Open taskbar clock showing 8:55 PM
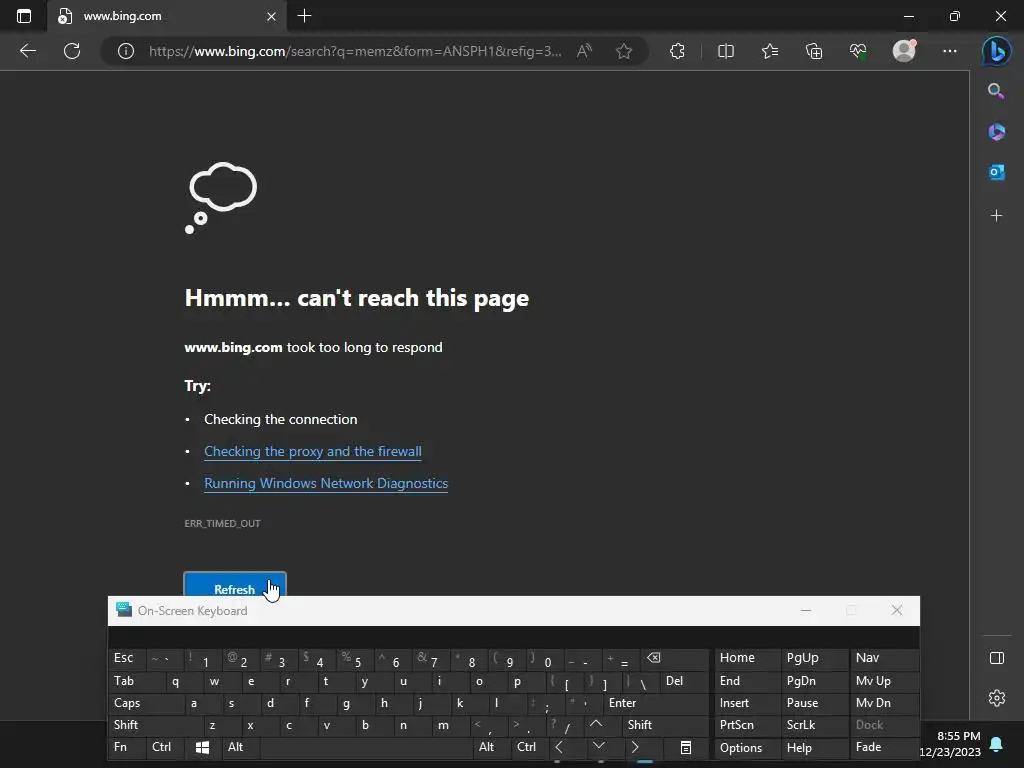Image resolution: width=1024 pixels, height=768 pixels. [950, 744]
